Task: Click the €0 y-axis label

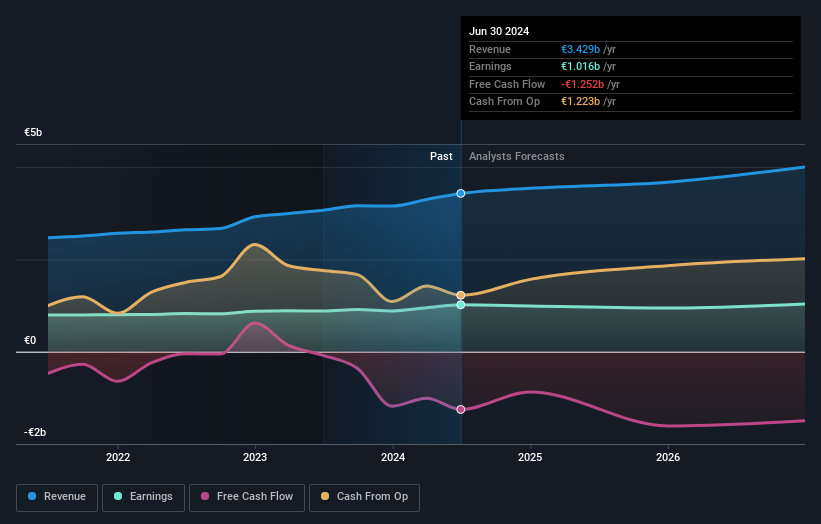Action: click(30, 340)
